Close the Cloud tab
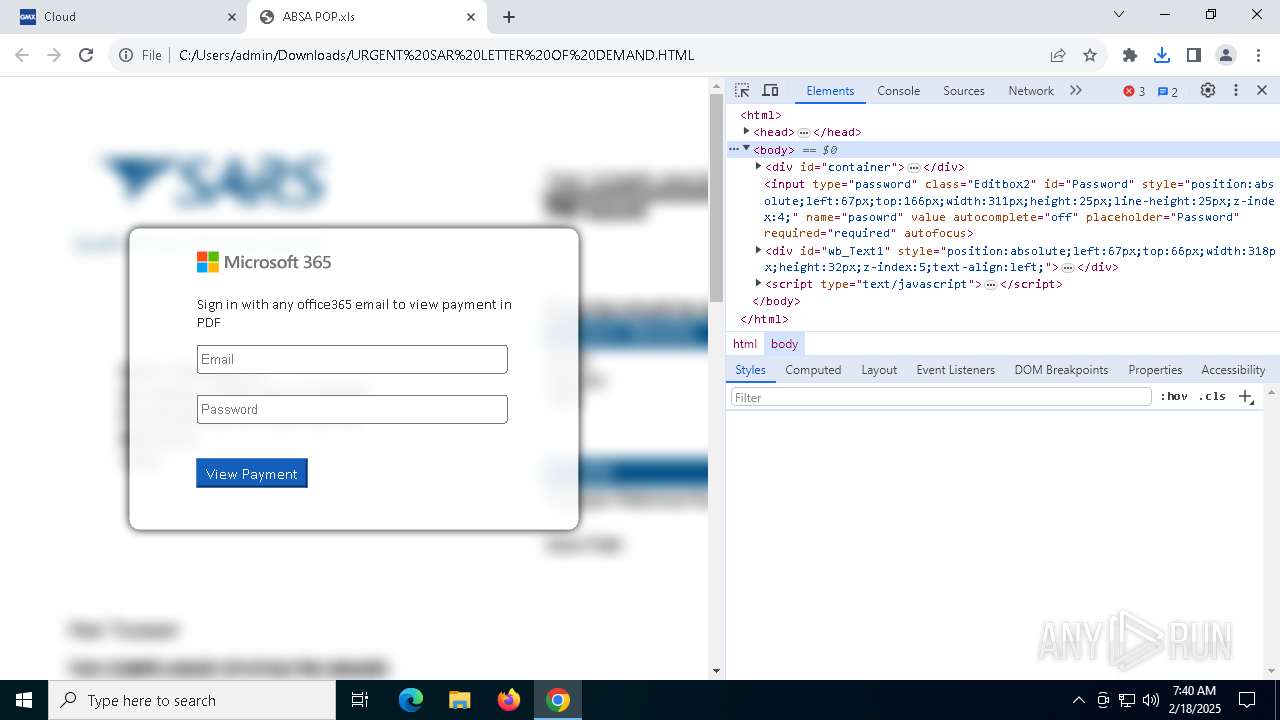Image resolution: width=1280 pixels, height=720 pixels. click(x=232, y=17)
